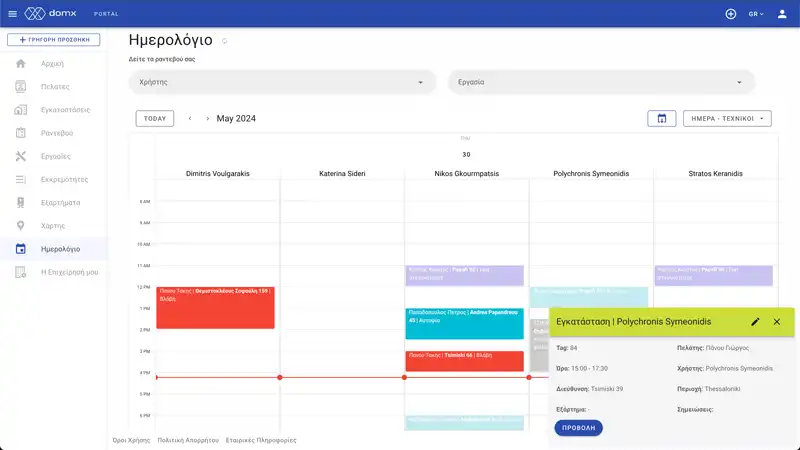Click the ΠΡΟΒΟΛΗ button in popup
800x450 pixels.
click(x=578, y=428)
